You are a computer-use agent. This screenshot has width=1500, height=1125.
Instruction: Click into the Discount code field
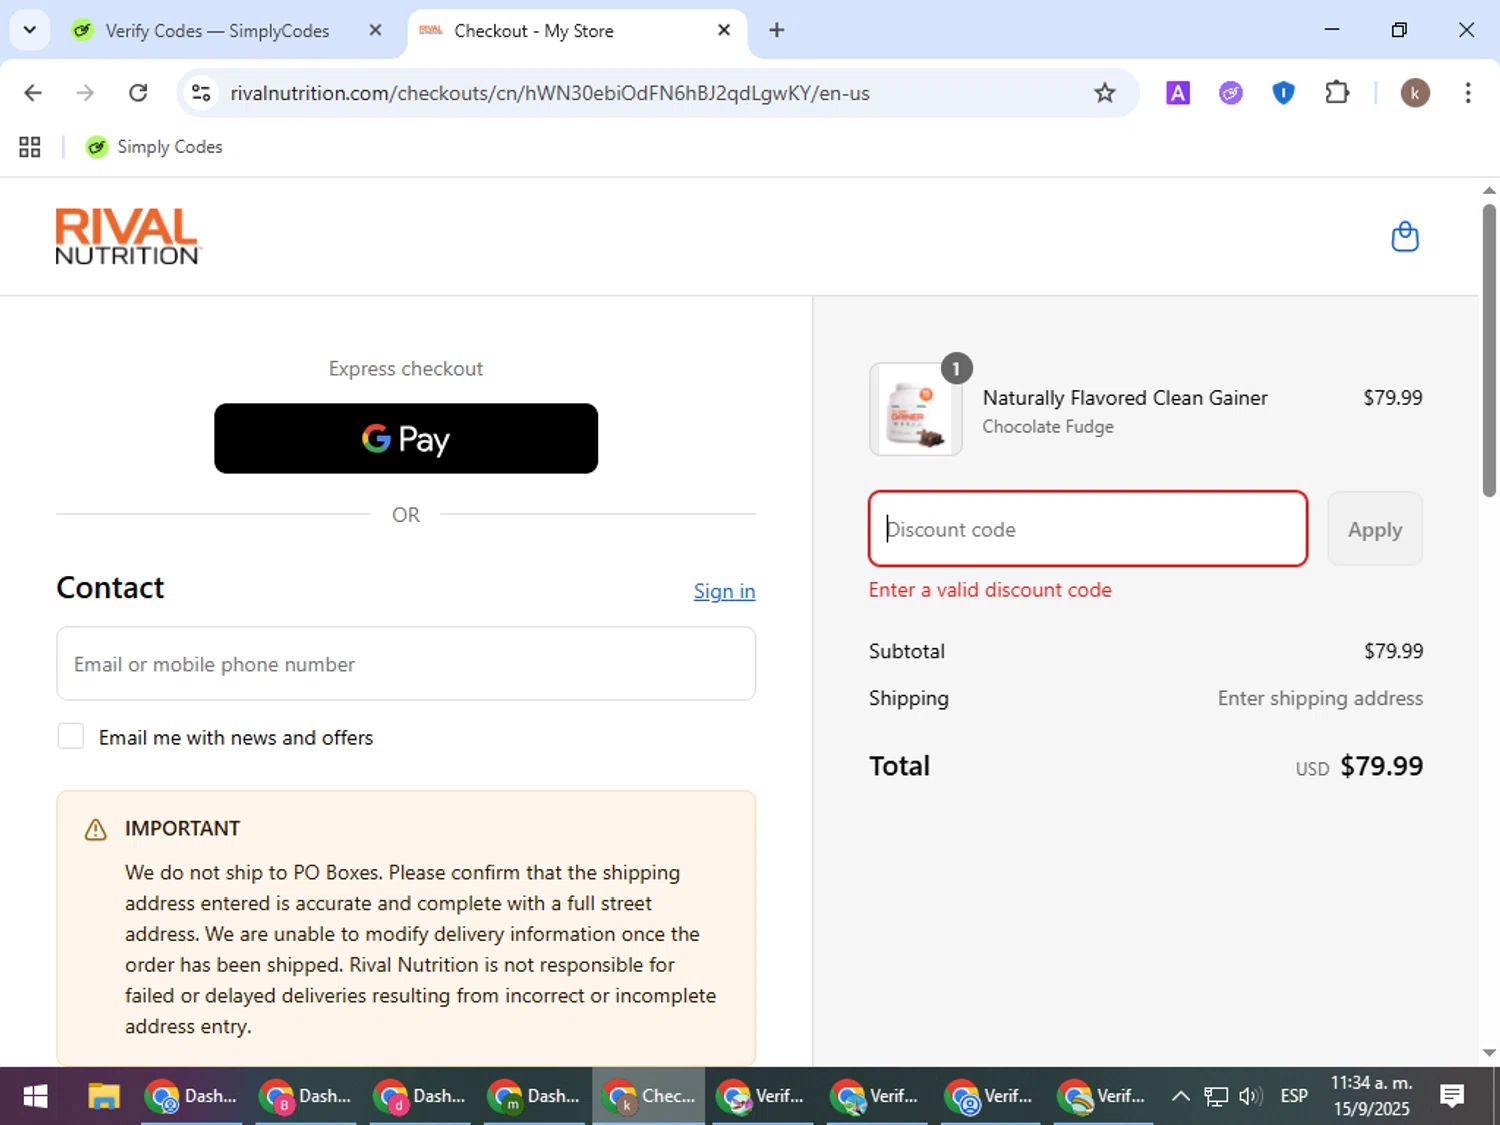[x=1088, y=529]
